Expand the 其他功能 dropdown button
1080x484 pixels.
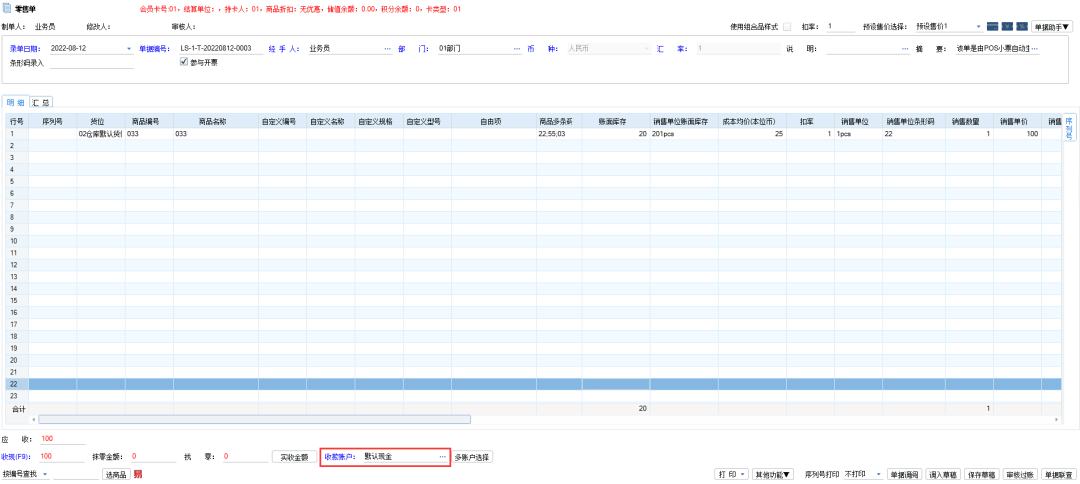[x=773, y=474]
